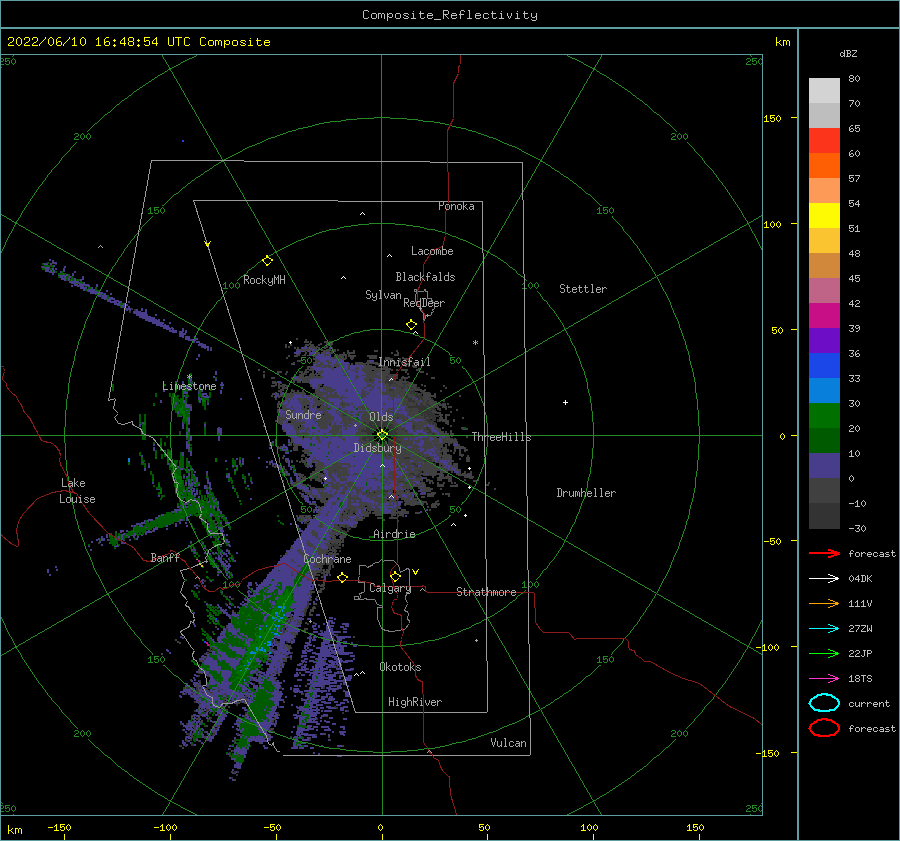Click the RockyMH label
This screenshot has height=841, width=900.
click(x=264, y=280)
